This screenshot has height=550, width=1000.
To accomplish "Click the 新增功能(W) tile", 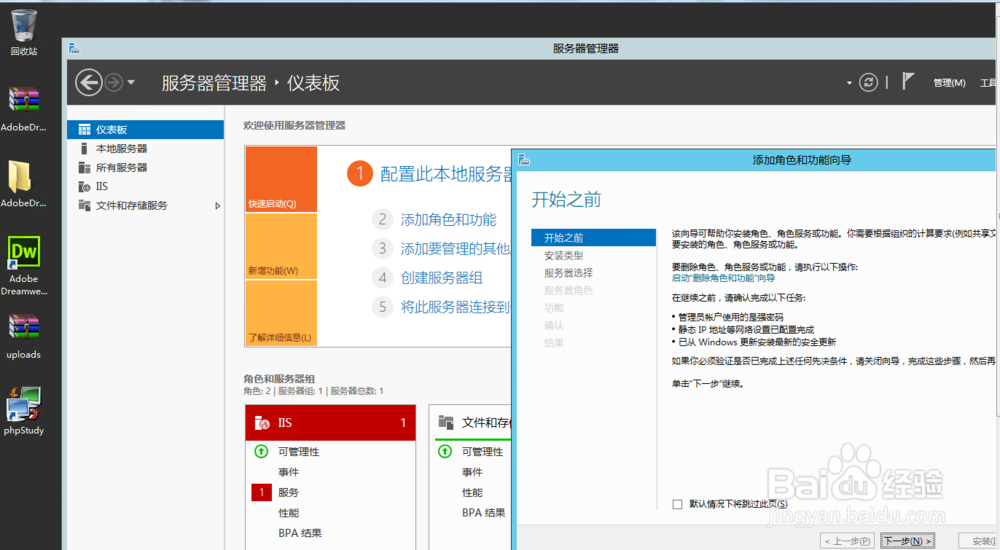I will [x=281, y=246].
